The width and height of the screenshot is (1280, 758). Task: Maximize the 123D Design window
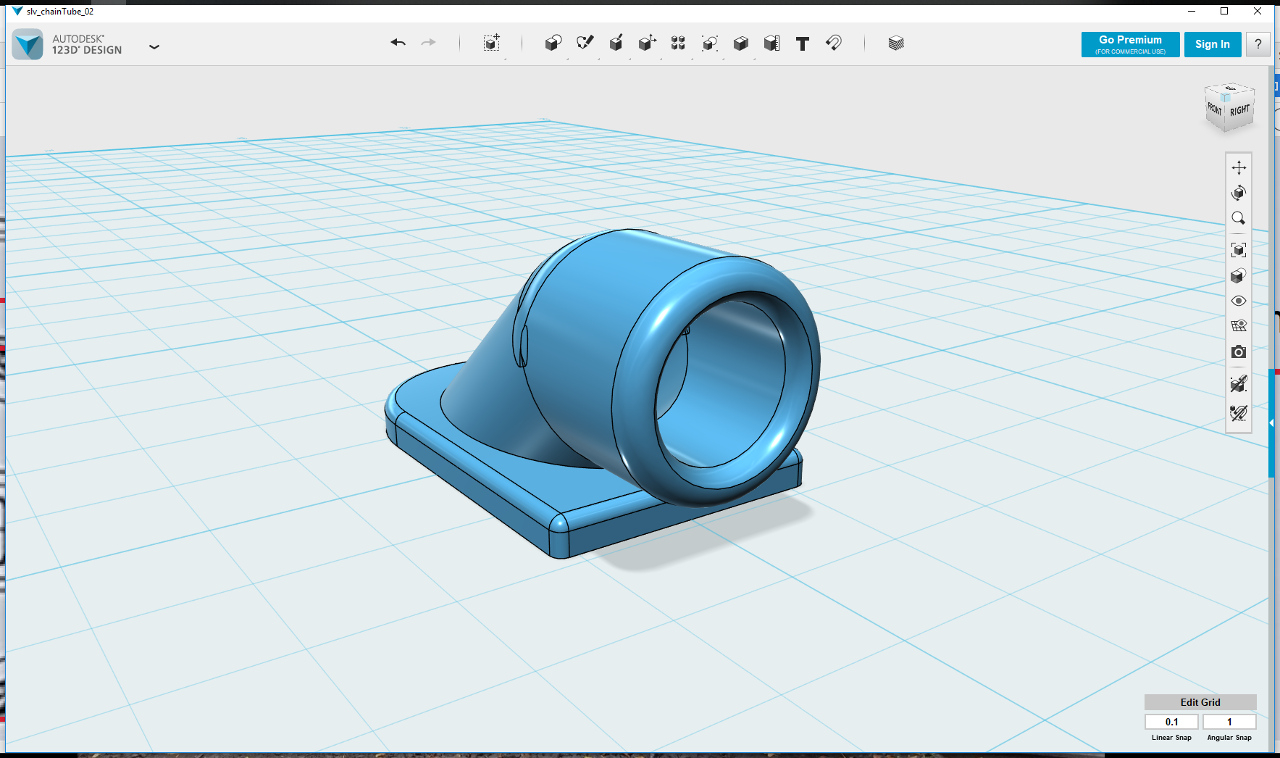point(1224,10)
